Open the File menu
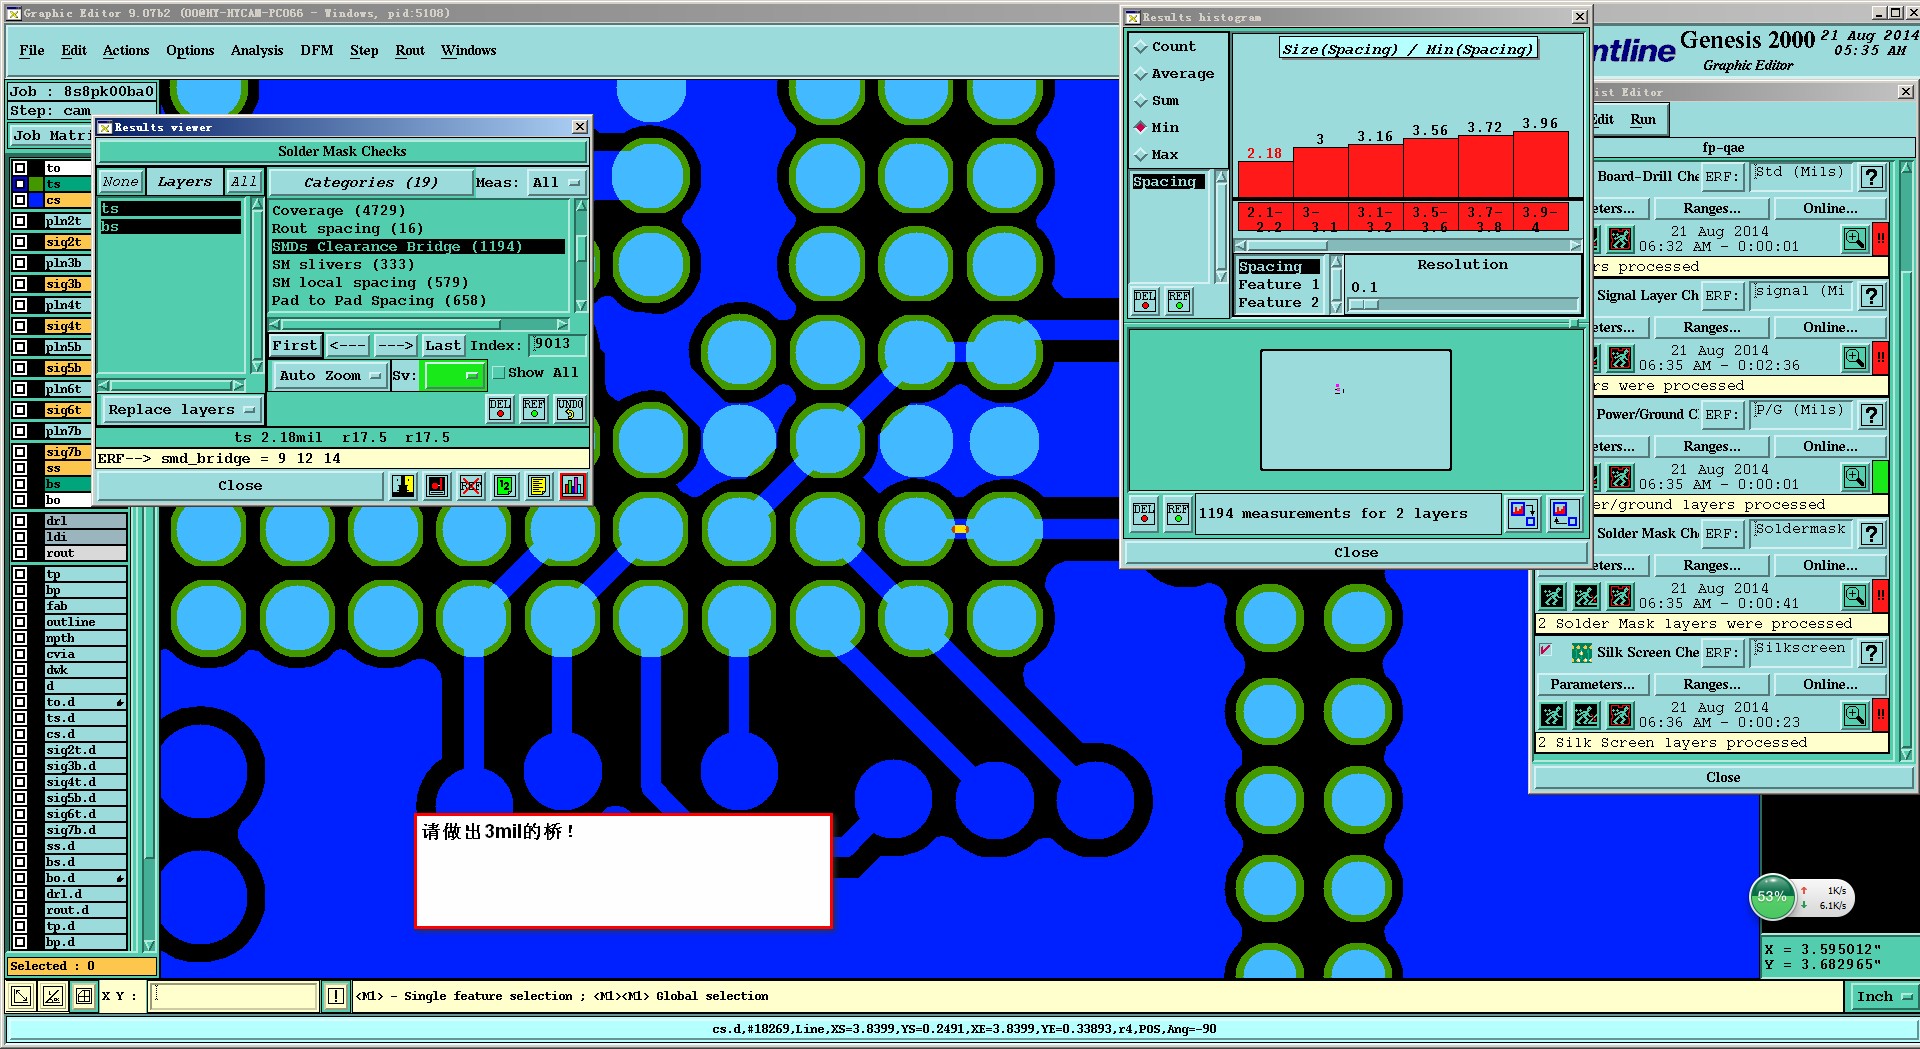This screenshot has width=1920, height=1049. (x=32, y=50)
